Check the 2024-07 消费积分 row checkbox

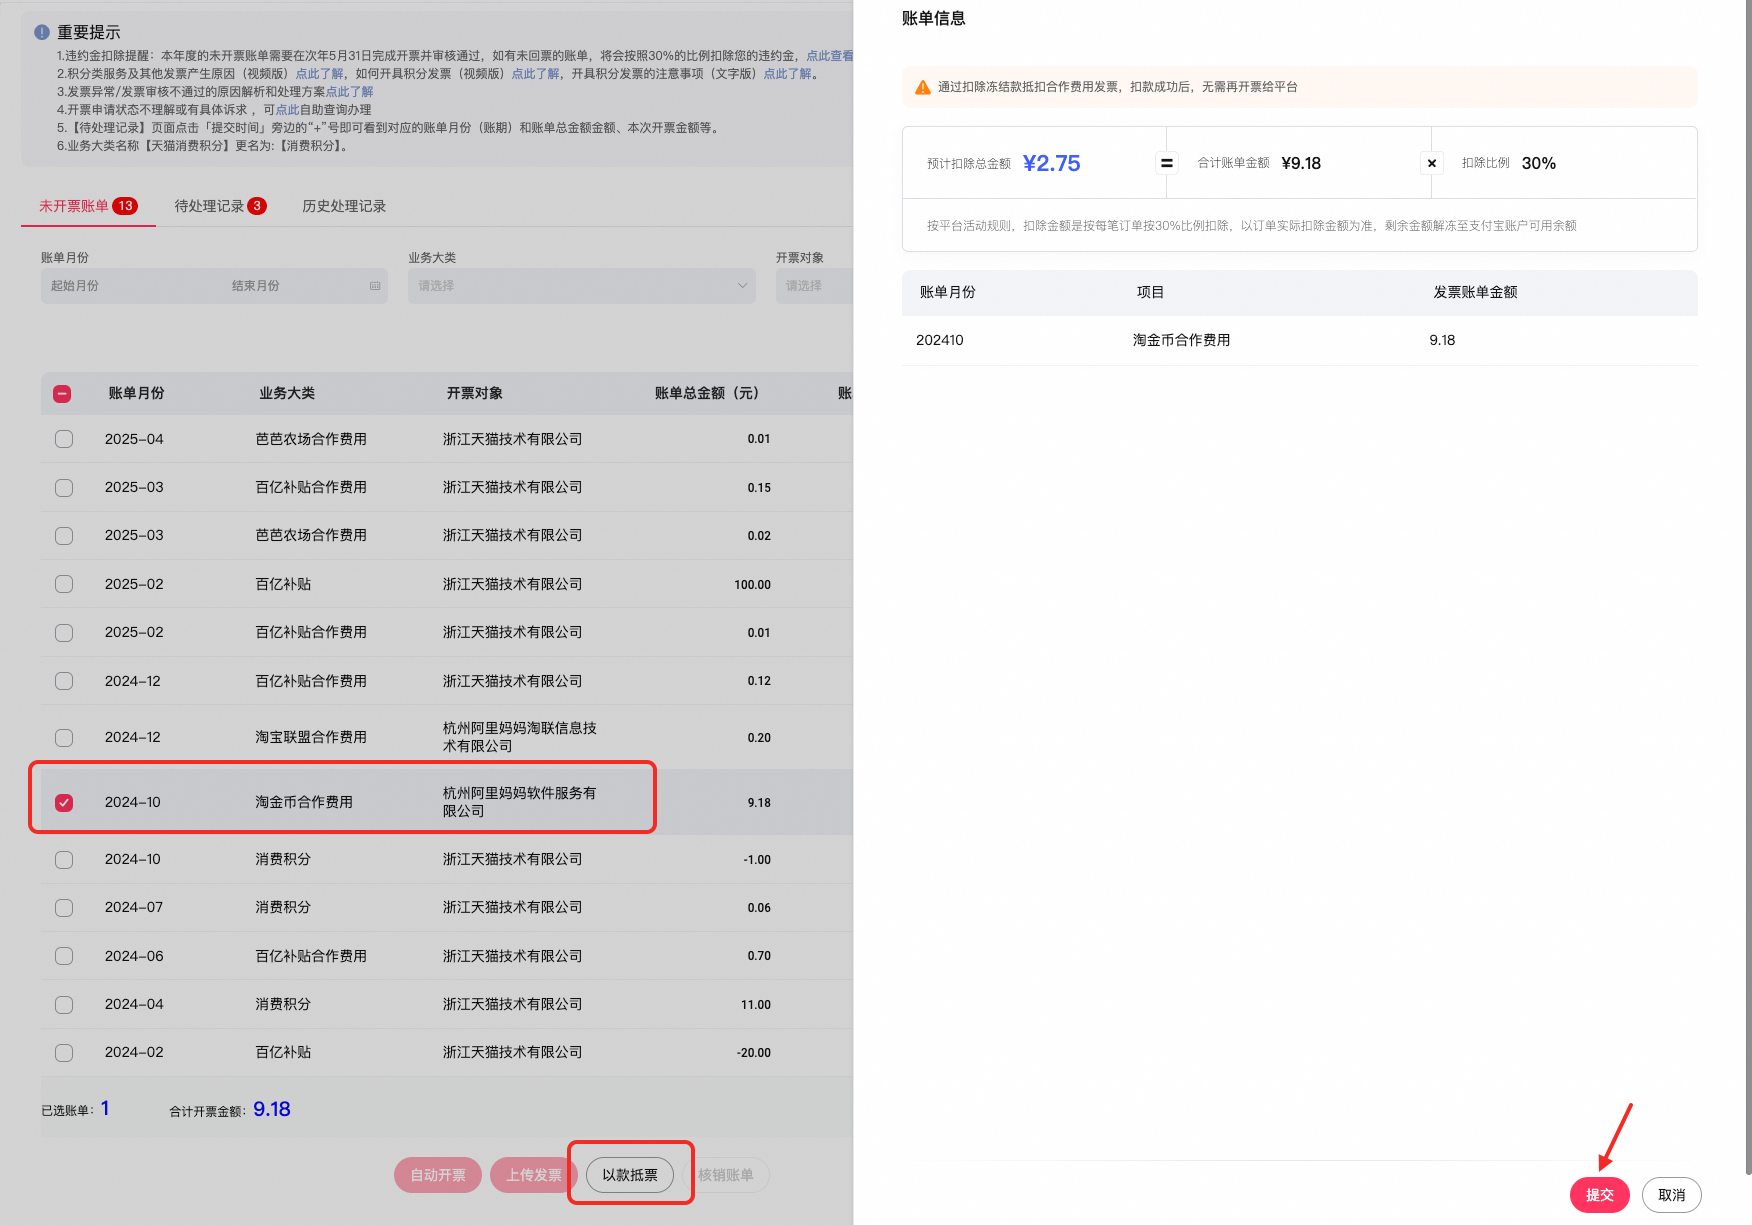point(64,908)
